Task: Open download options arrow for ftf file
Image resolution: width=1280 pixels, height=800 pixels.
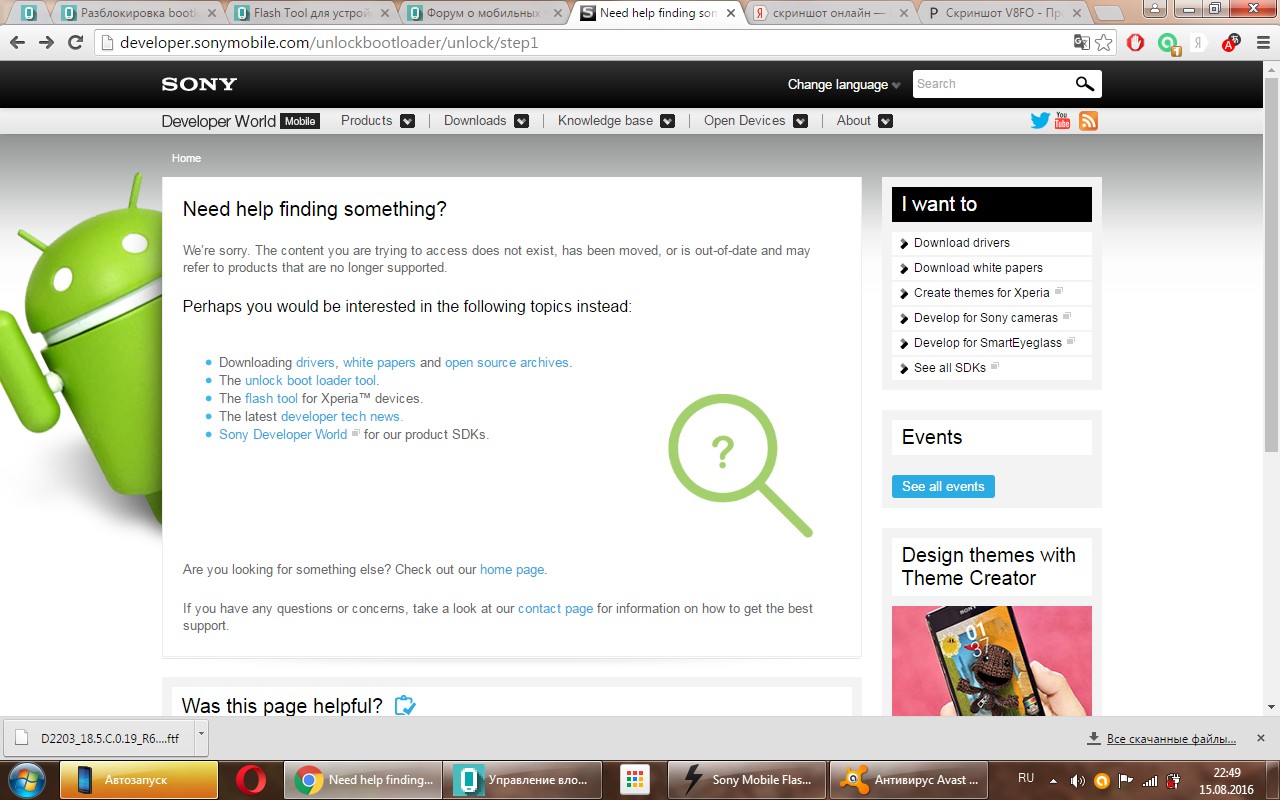Action: coord(201,734)
